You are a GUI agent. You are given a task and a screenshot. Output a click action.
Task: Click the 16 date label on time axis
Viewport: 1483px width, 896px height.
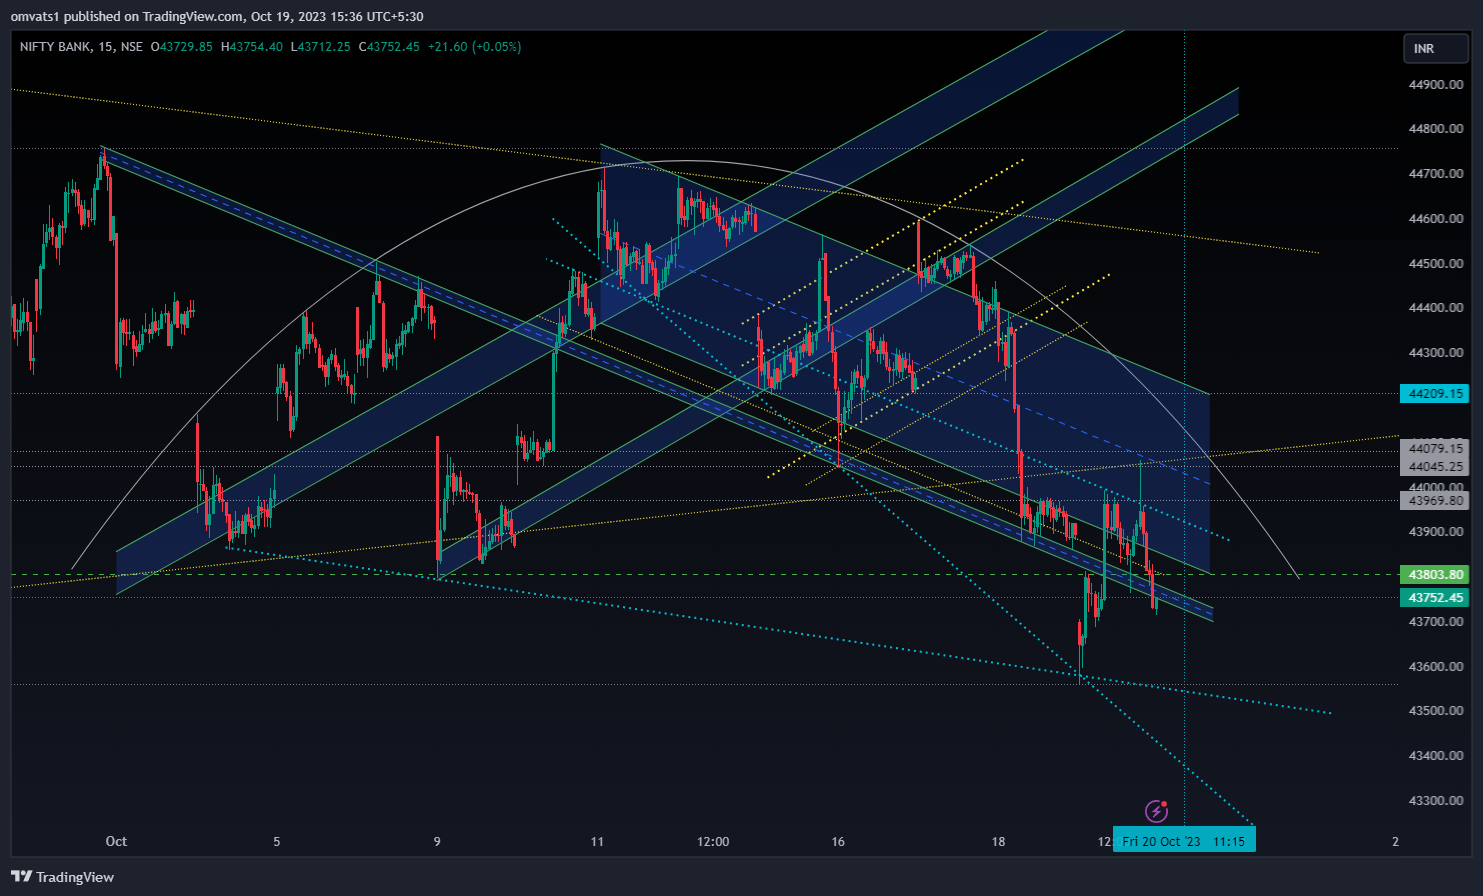coord(838,841)
